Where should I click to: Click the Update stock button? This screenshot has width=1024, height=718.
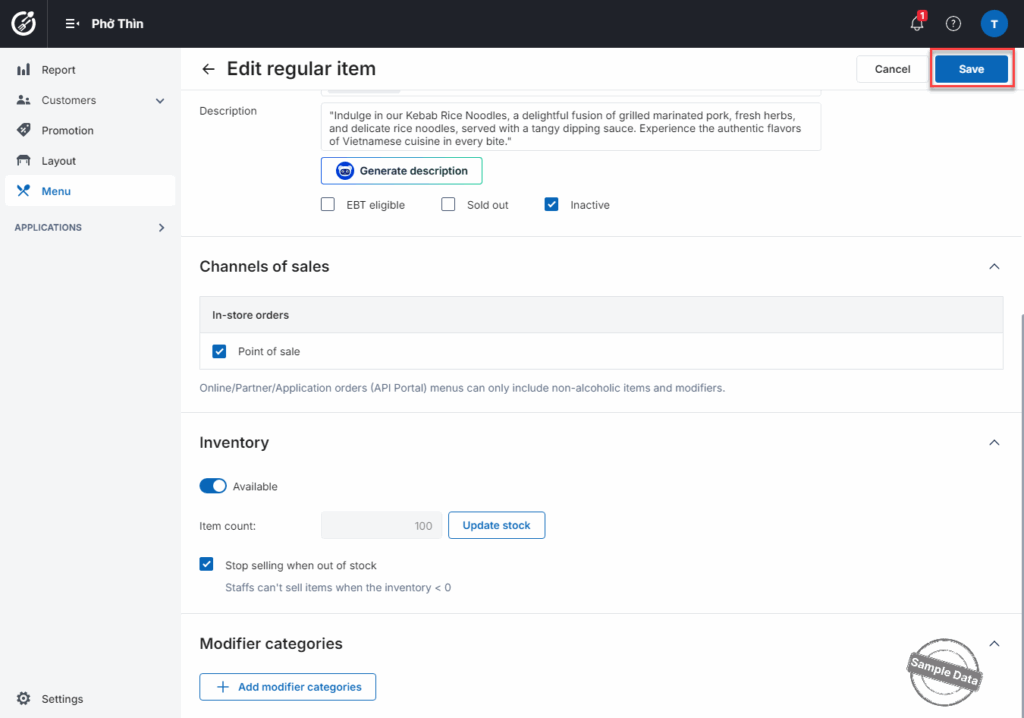coord(496,525)
